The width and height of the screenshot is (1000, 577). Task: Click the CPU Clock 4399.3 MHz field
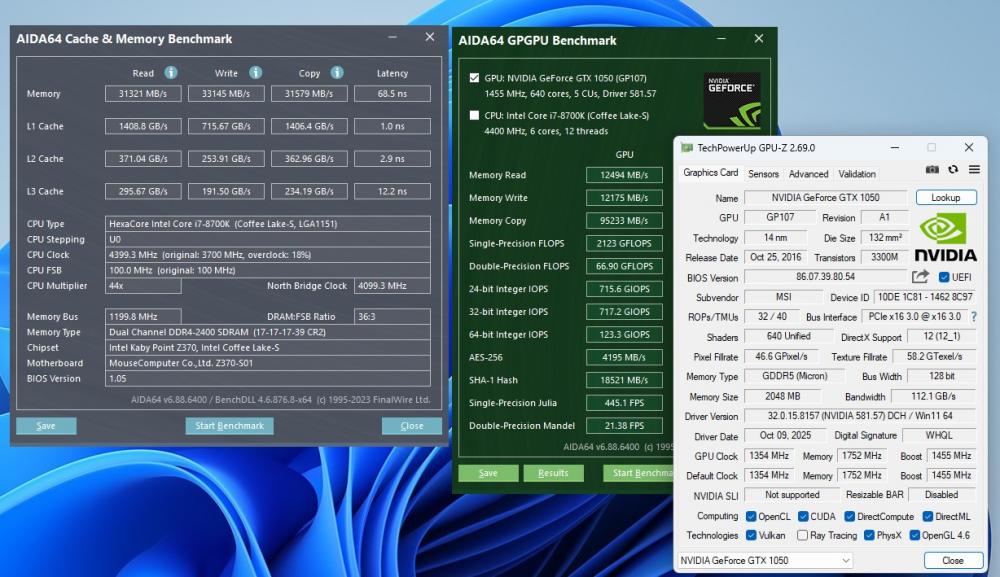(268, 254)
